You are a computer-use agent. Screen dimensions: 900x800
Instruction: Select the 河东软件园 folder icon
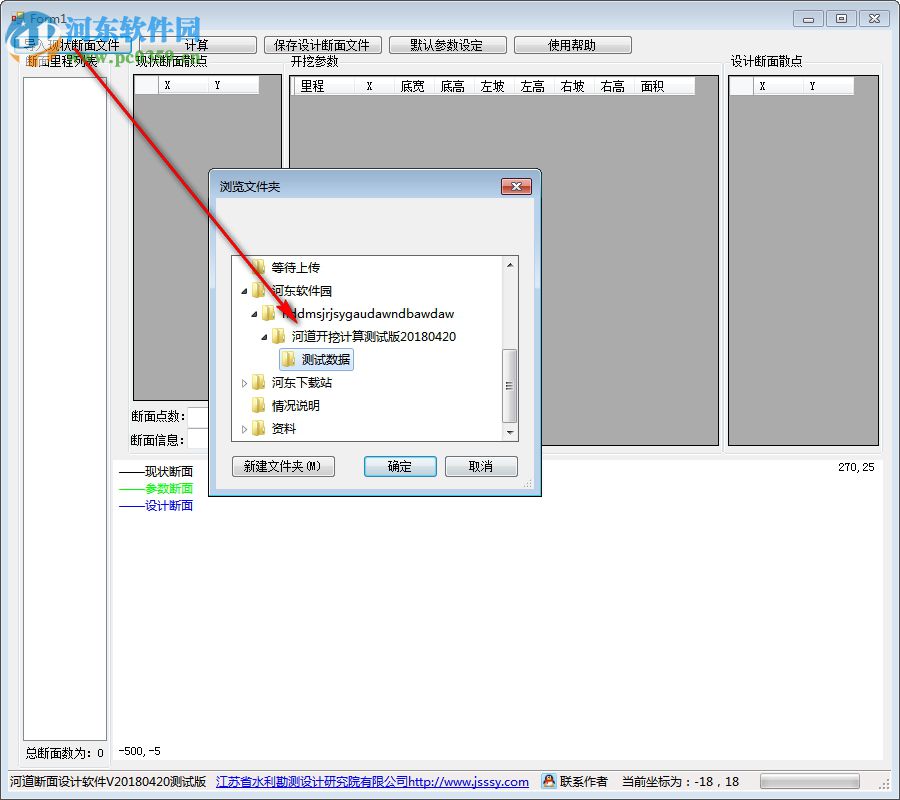click(258, 290)
